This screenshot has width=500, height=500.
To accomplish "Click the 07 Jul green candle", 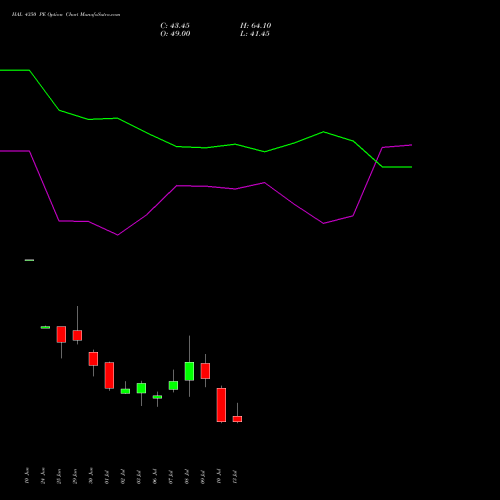I will [173, 385].
